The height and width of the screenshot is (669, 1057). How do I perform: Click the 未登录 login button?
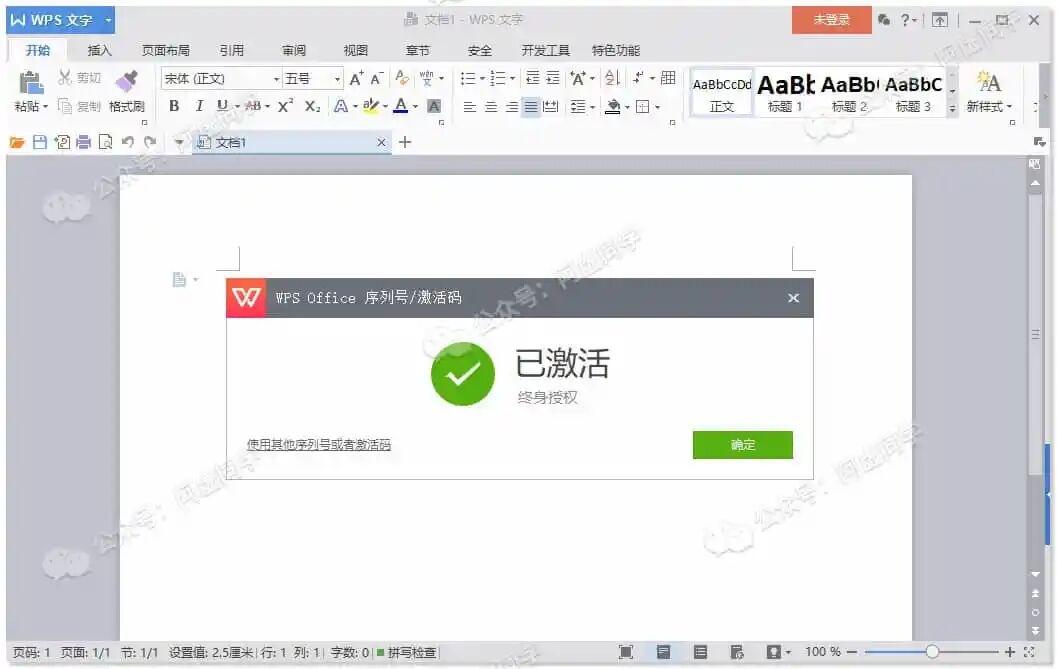pos(831,20)
